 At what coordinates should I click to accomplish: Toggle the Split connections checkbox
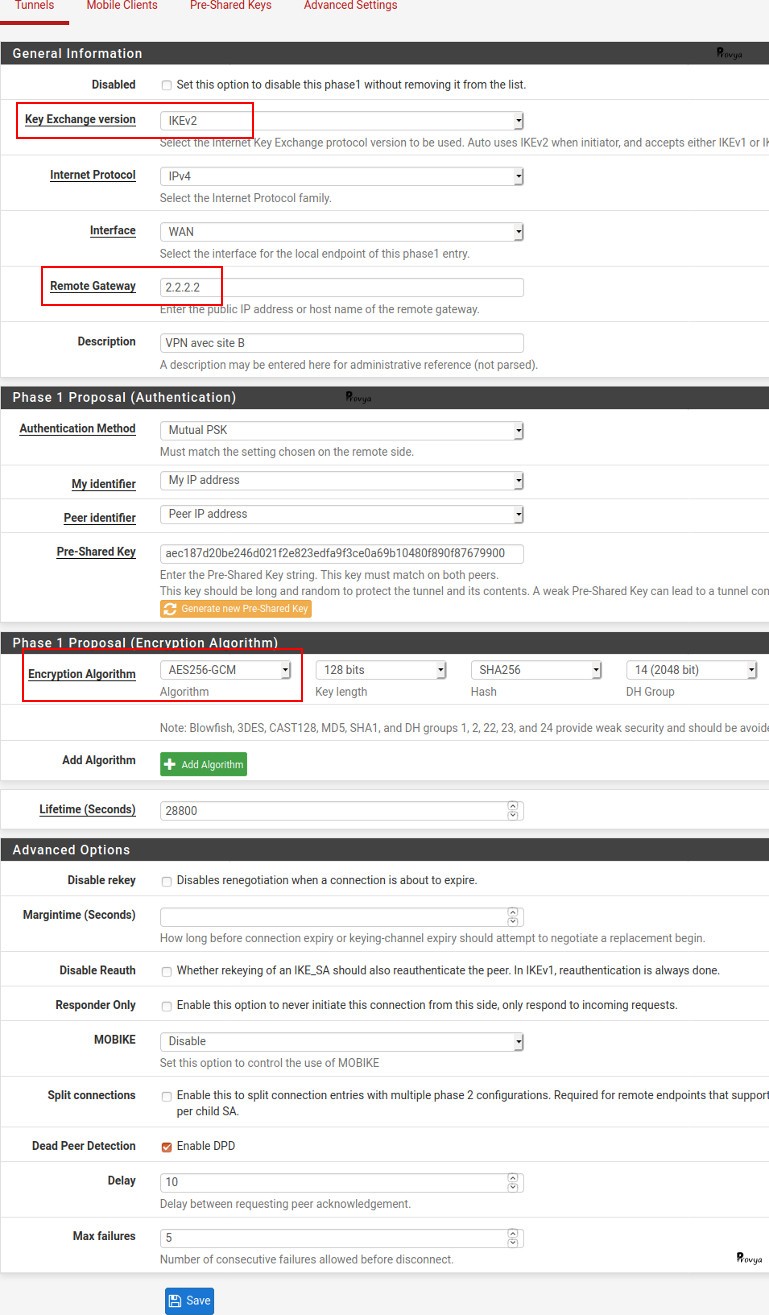click(166, 1096)
